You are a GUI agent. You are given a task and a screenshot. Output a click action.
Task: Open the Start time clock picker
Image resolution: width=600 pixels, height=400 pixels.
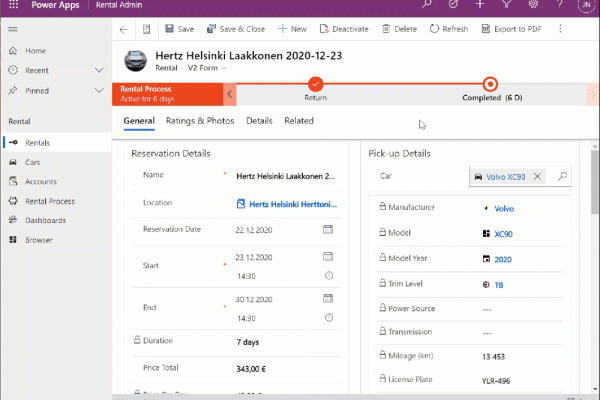coord(329,276)
